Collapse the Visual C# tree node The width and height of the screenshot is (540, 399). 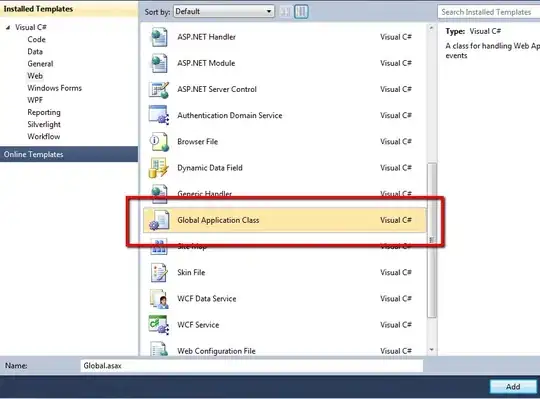[x=8, y=28]
